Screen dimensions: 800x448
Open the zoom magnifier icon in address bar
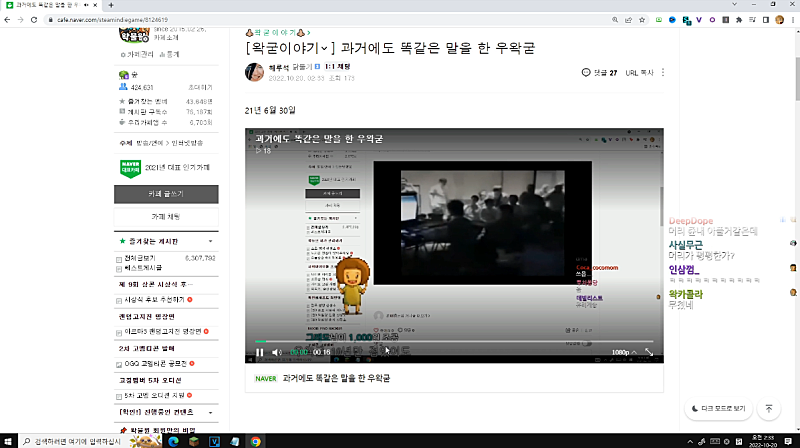coord(615,20)
